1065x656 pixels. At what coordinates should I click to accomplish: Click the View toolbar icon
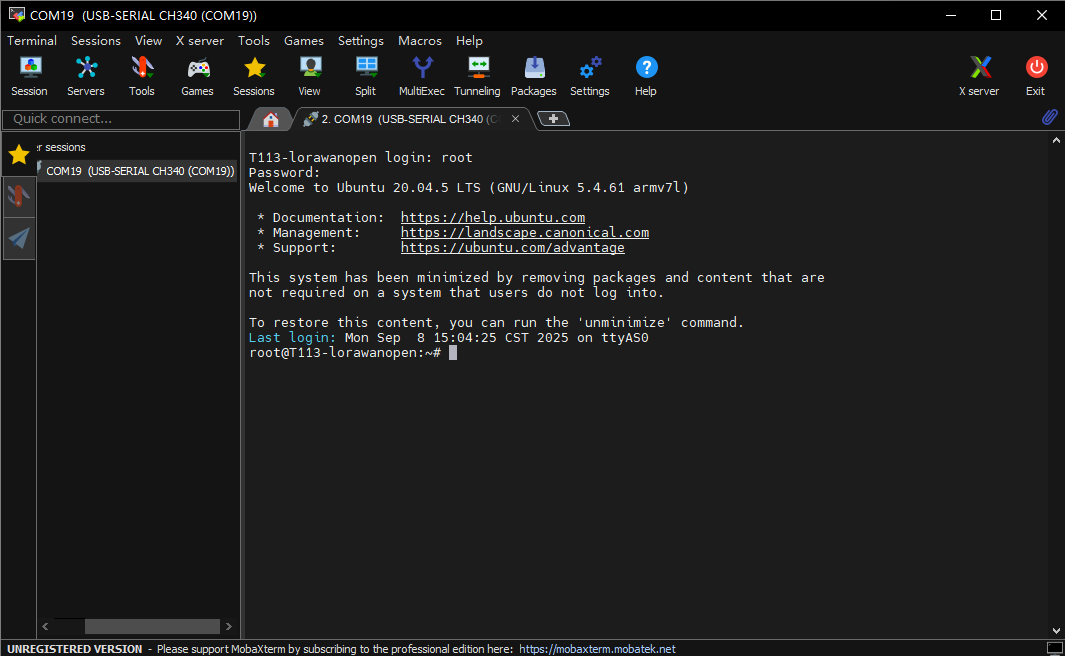[x=310, y=76]
